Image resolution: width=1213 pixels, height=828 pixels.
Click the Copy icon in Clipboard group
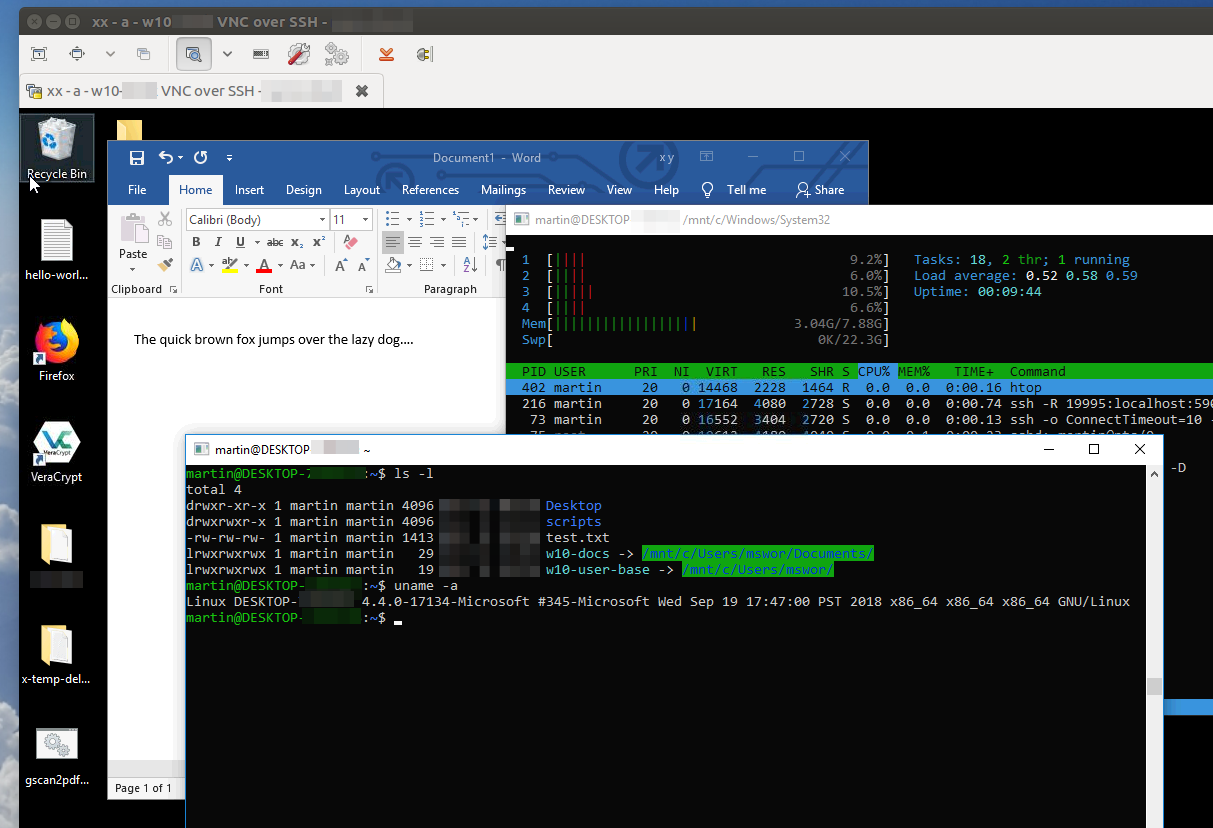[x=165, y=242]
